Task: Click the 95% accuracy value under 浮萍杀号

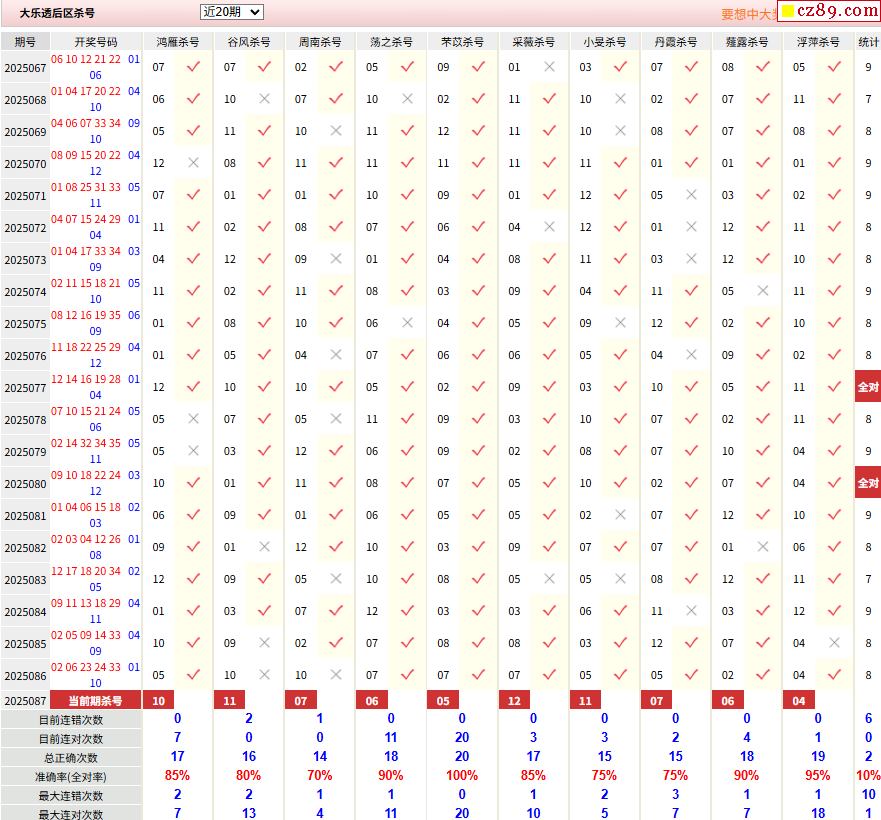Action: tap(818, 776)
